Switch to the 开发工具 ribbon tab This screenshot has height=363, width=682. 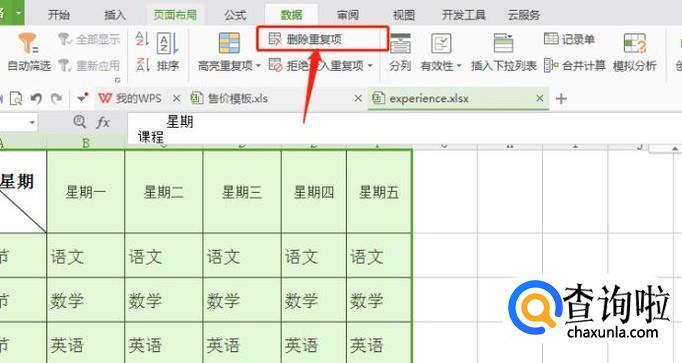pyautogui.click(x=464, y=15)
